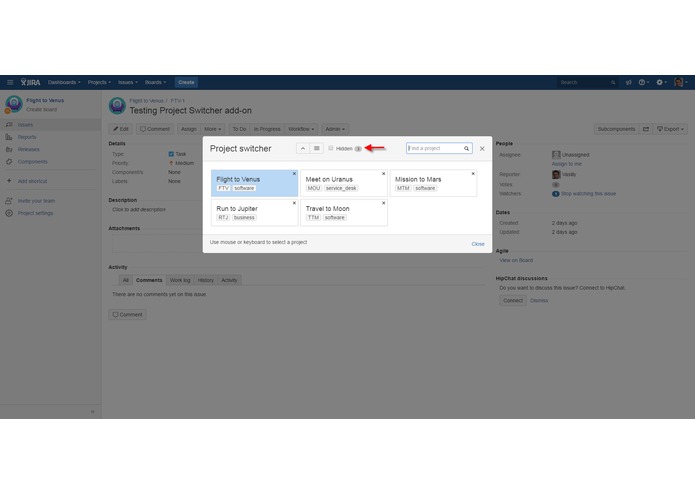Select the Flight to Venus project card
695x494 pixels.
tap(254, 183)
